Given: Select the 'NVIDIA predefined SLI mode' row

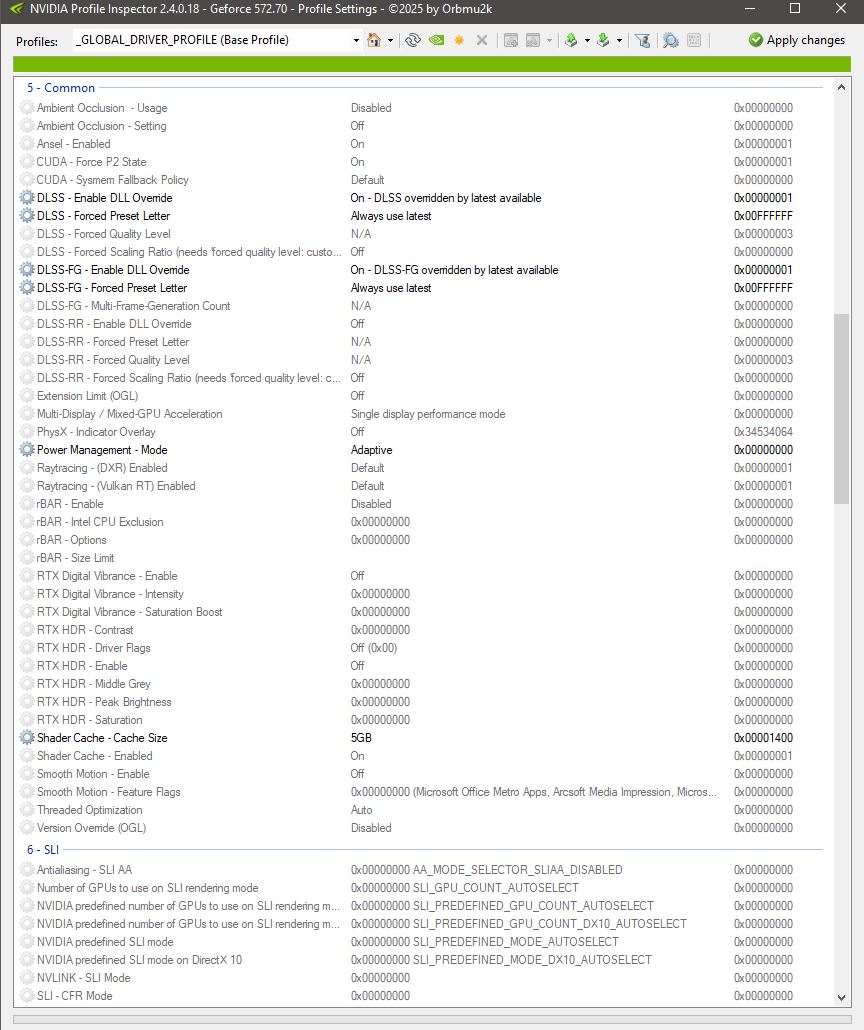Looking at the screenshot, I should pos(421,941).
